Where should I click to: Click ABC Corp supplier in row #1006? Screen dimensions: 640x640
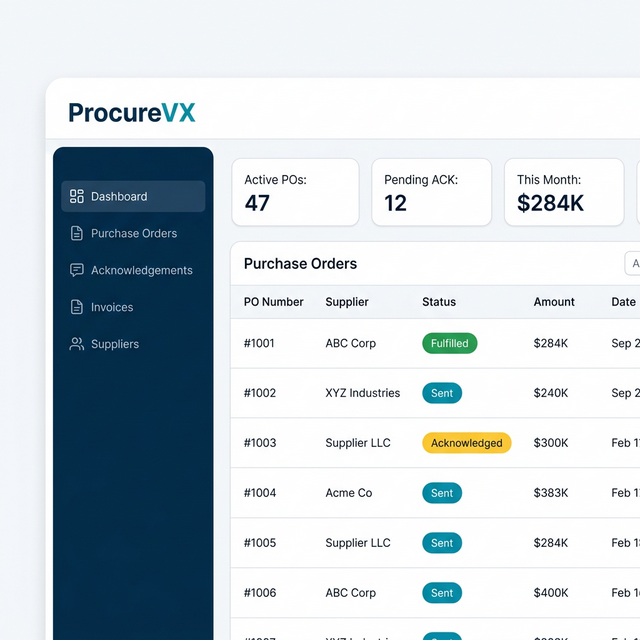point(351,593)
